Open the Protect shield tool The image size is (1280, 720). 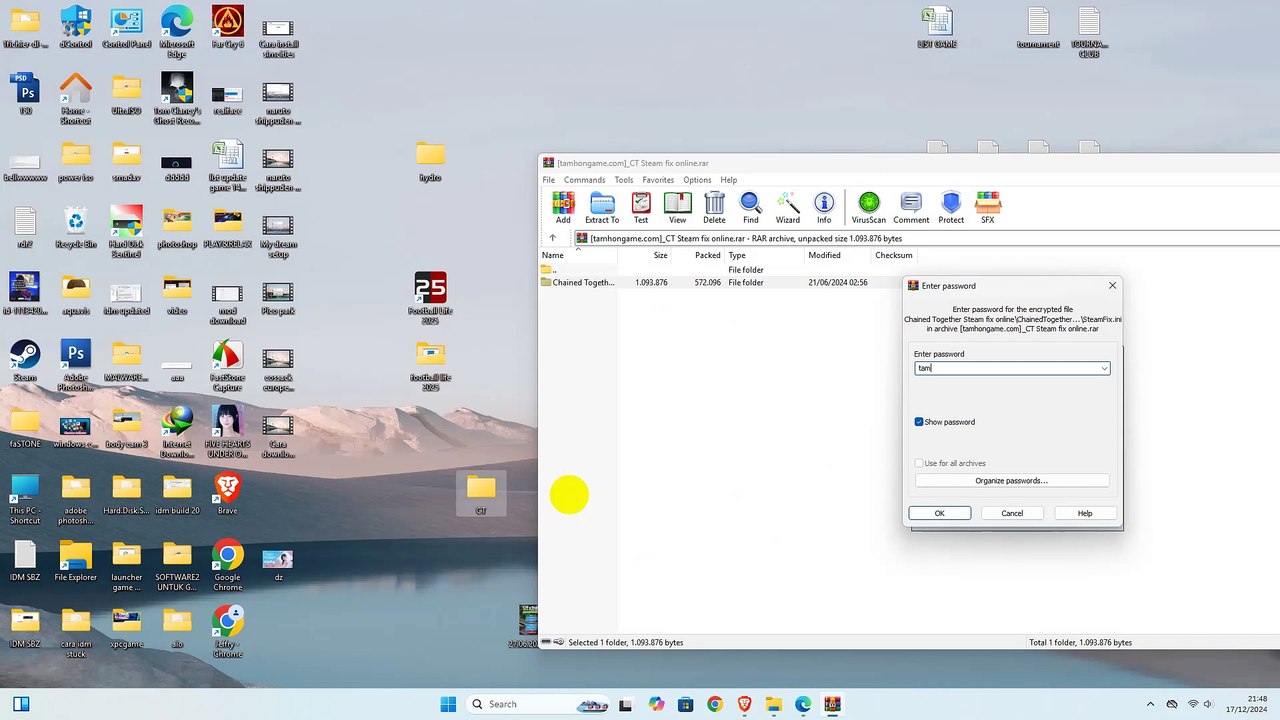coord(951,208)
